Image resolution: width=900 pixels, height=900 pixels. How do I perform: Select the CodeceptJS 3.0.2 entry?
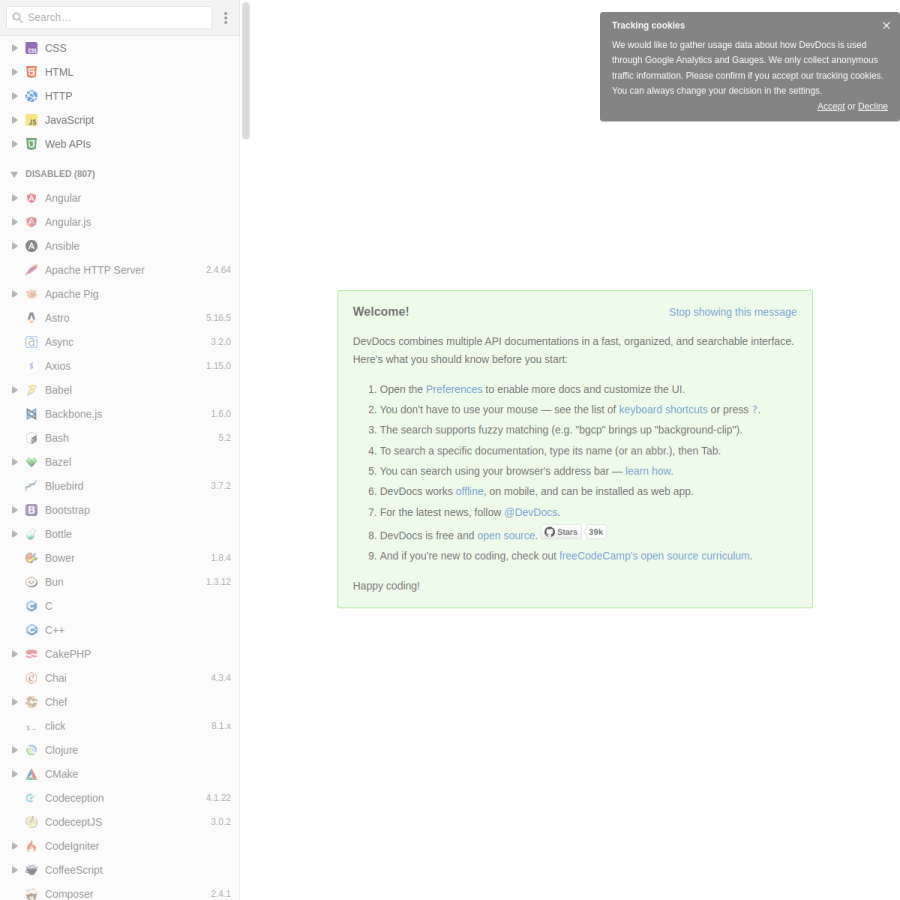[119, 823]
